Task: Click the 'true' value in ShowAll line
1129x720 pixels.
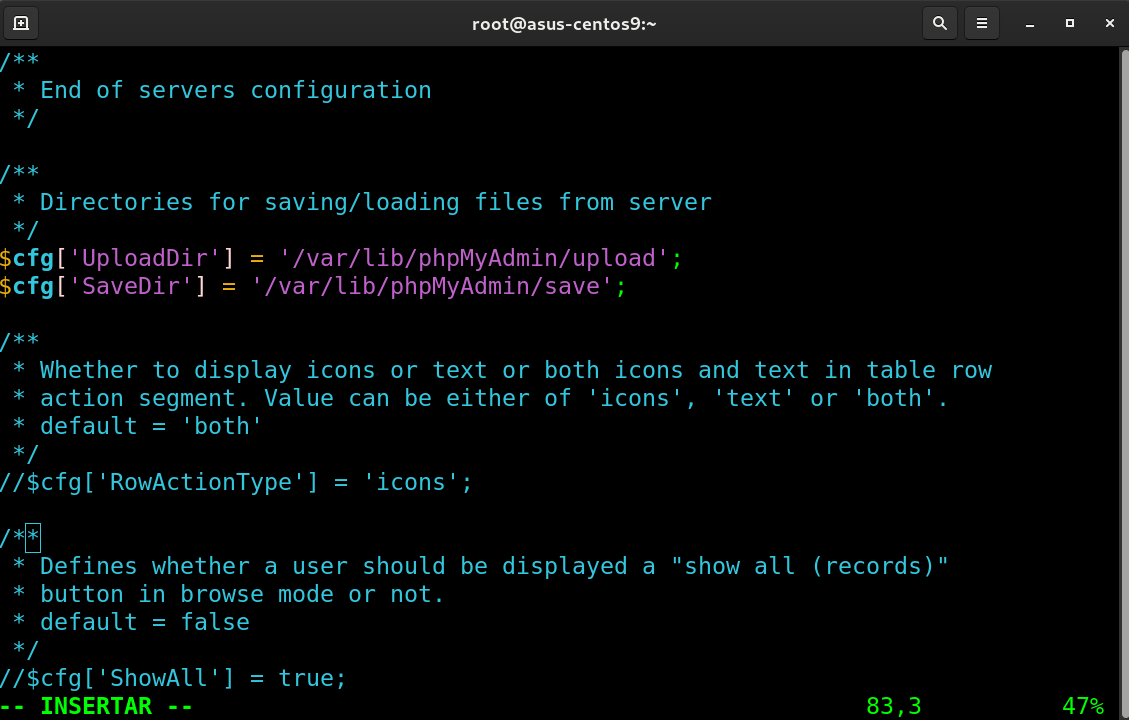Action: point(306,678)
